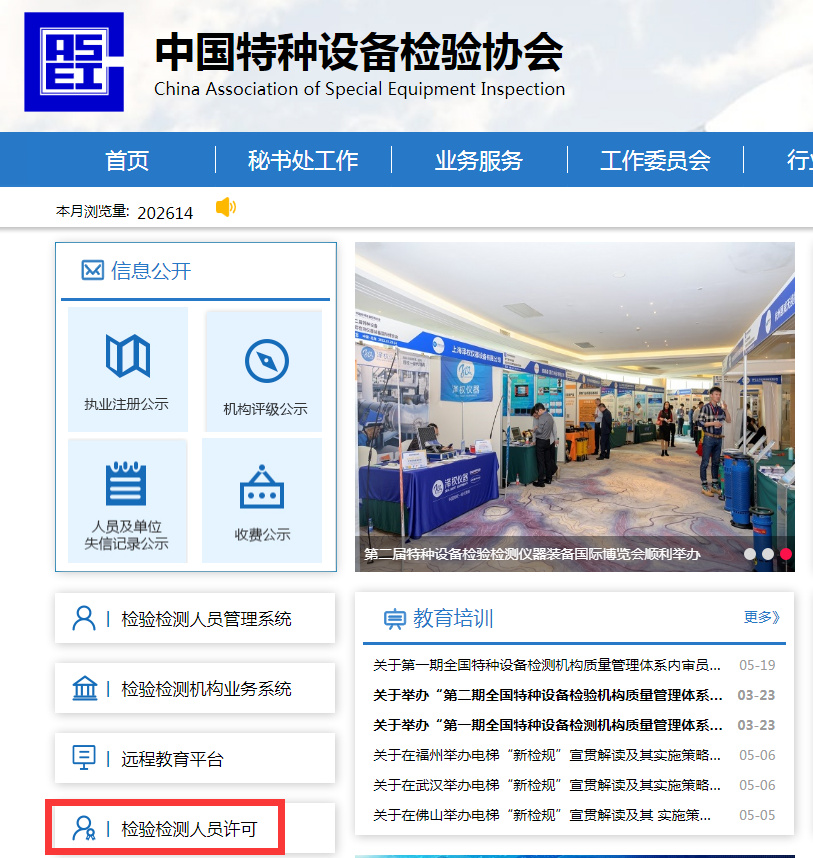
Task: Open the 业务服务 navigation item
Action: click(x=479, y=160)
